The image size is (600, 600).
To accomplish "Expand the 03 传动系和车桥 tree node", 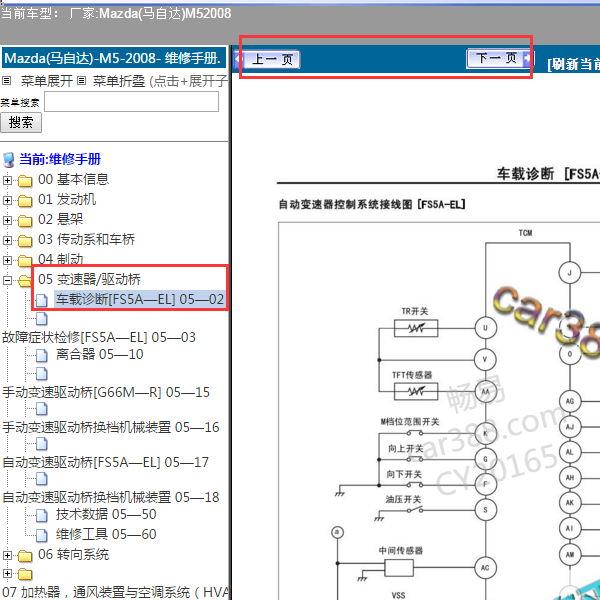I will click(7, 240).
